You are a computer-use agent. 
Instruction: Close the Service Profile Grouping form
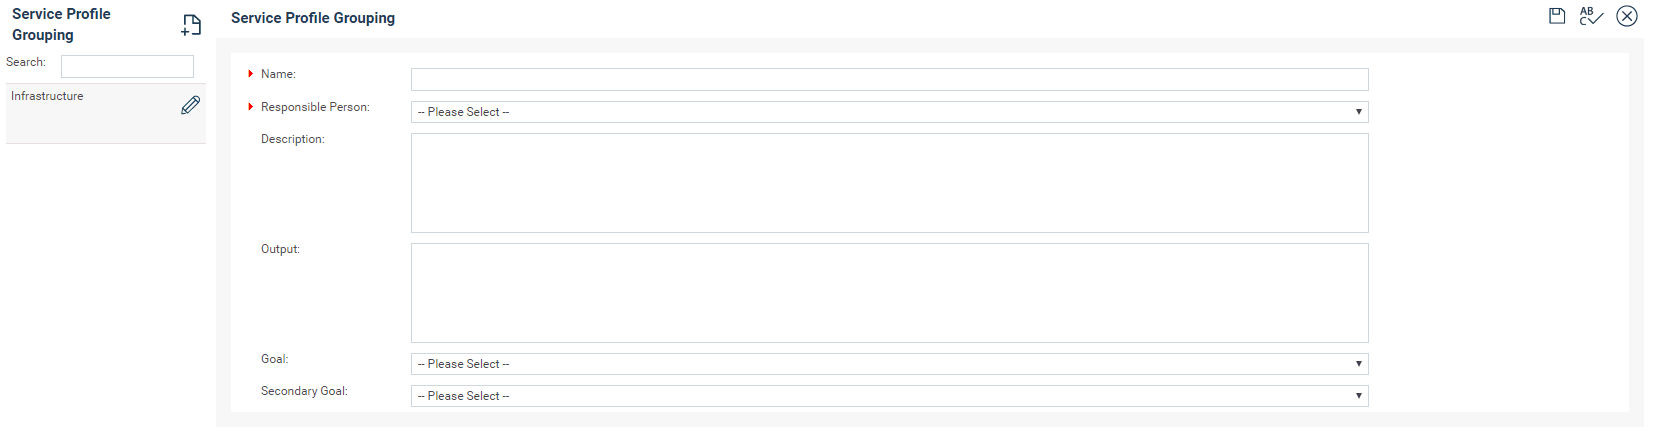[1627, 16]
